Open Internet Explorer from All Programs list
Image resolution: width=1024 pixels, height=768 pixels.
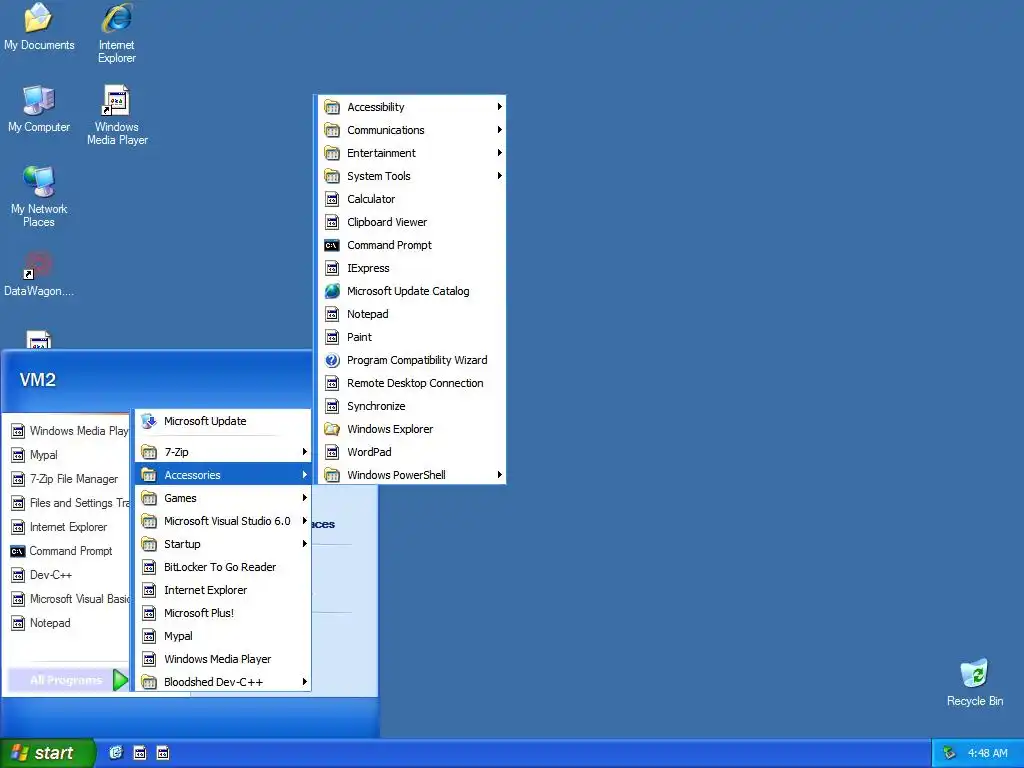pyautogui.click(x=223, y=590)
